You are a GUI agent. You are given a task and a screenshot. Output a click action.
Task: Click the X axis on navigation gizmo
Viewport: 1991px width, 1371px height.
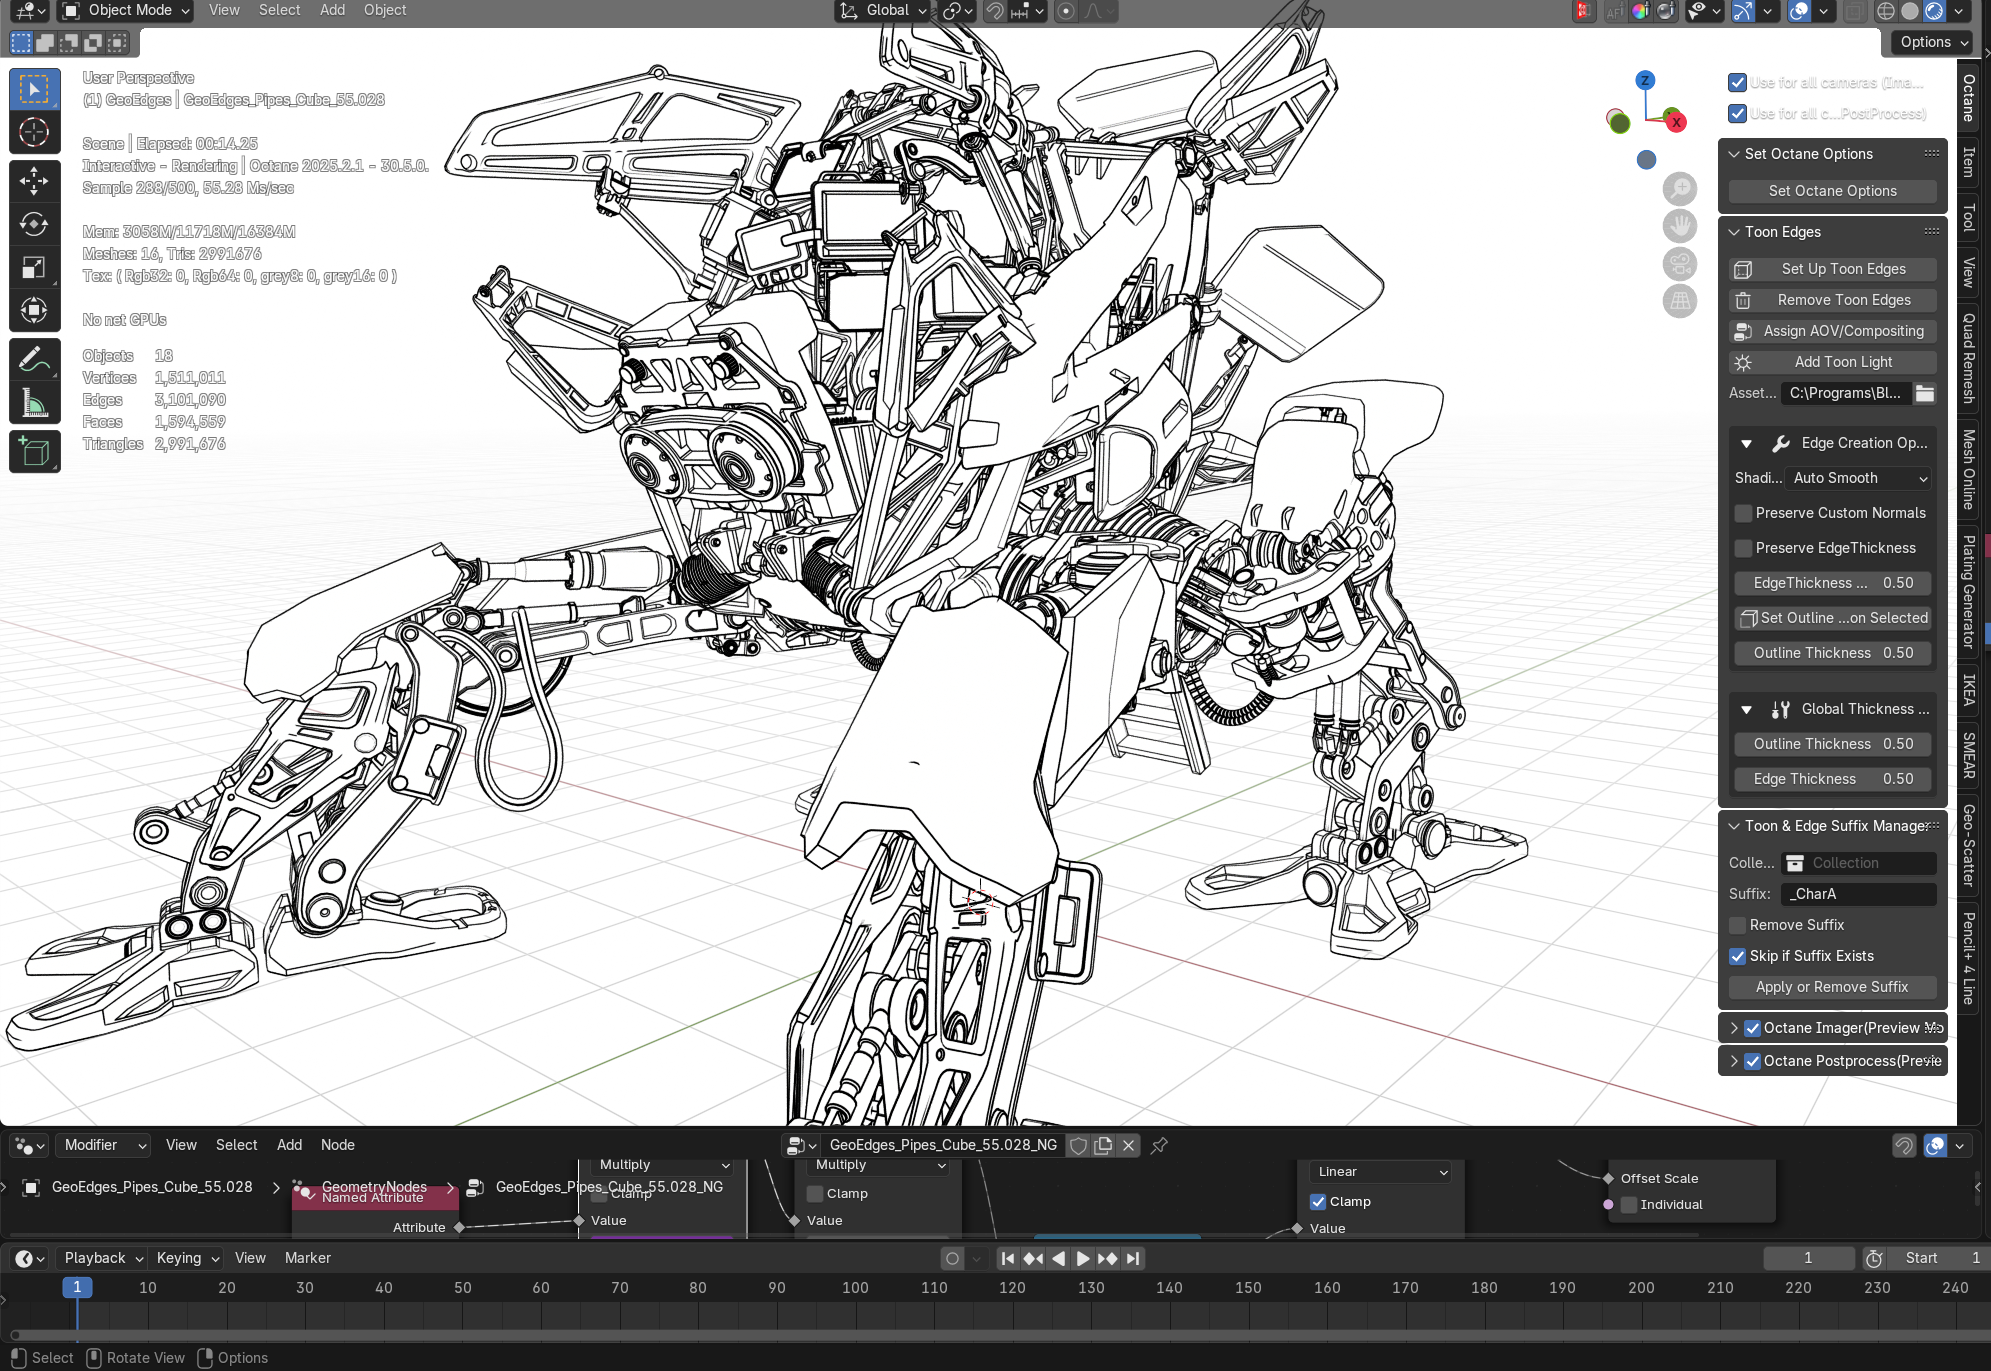(1677, 122)
